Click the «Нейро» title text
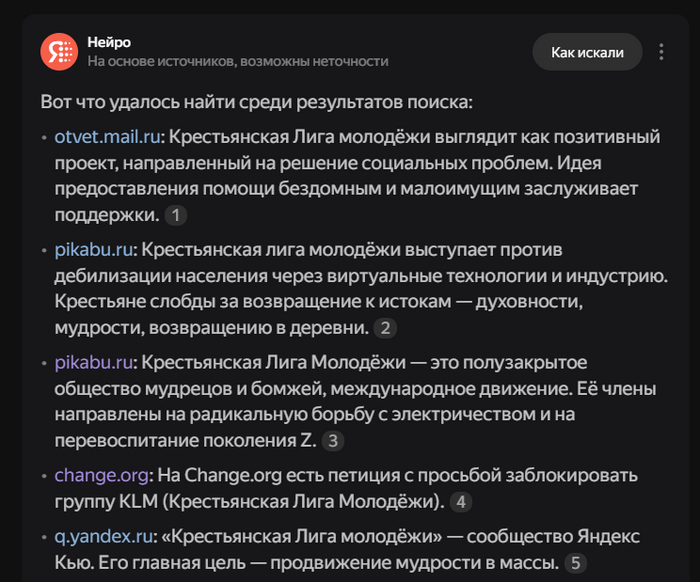700x582 pixels. (109, 42)
